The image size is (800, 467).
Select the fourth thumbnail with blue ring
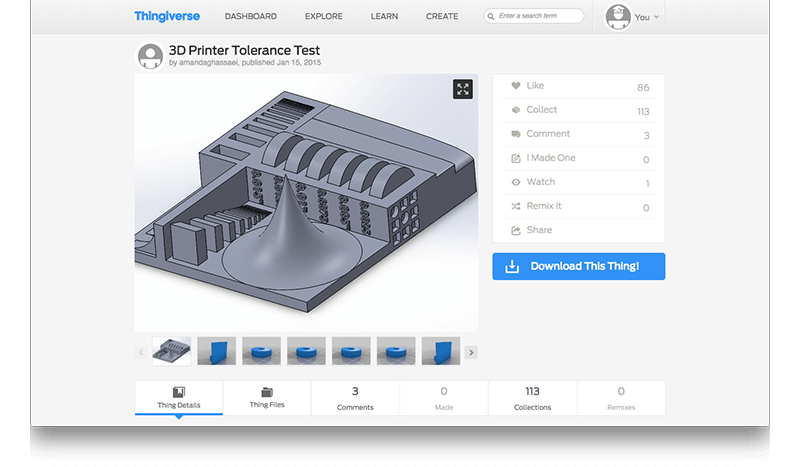pyautogui.click(x=306, y=351)
